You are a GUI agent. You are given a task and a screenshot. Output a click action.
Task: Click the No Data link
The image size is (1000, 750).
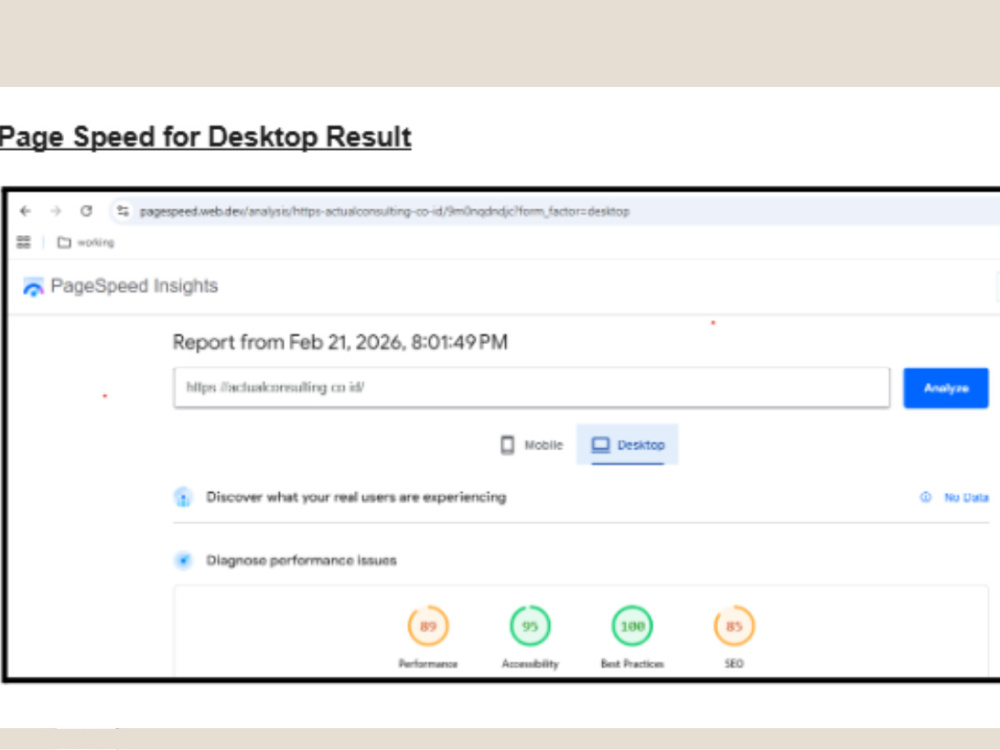pos(966,497)
